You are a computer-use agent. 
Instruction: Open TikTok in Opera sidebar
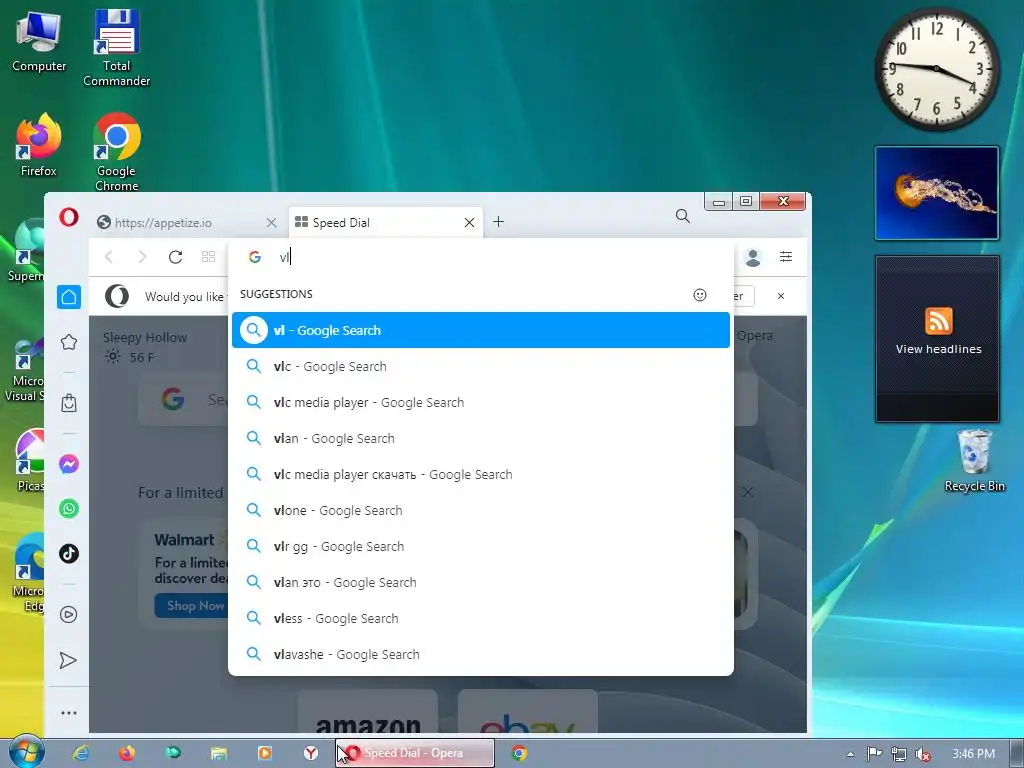[69, 554]
